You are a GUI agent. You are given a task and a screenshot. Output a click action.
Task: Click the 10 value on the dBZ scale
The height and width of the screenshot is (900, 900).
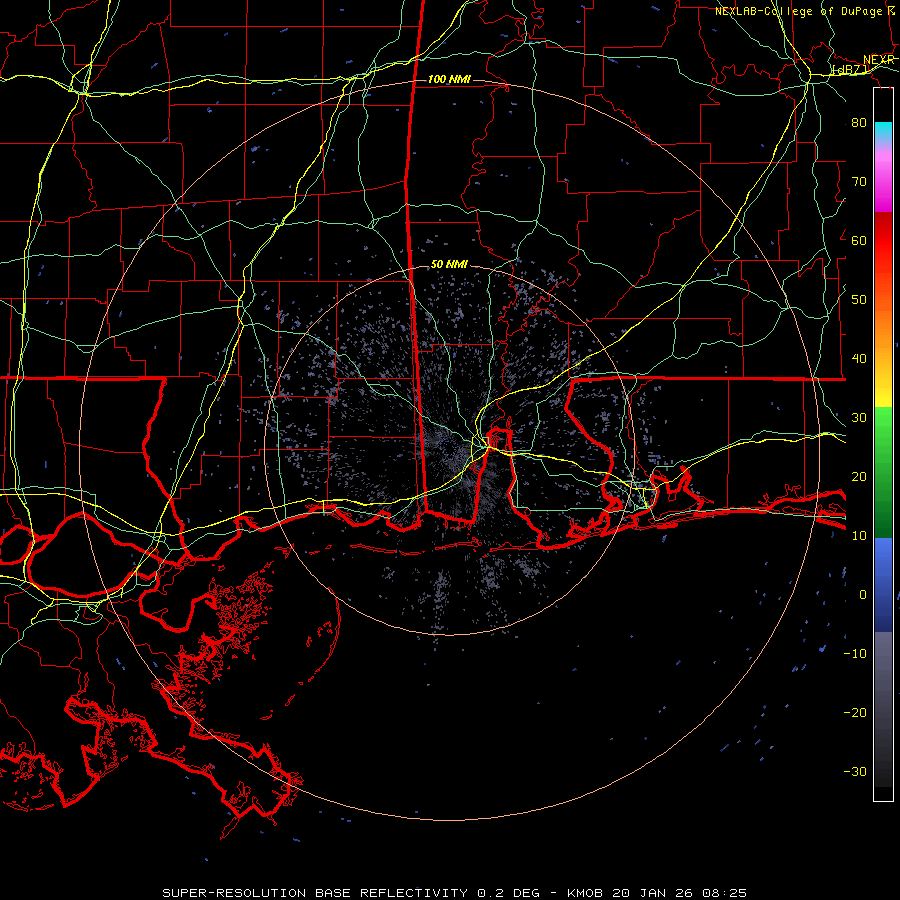point(859,536)
